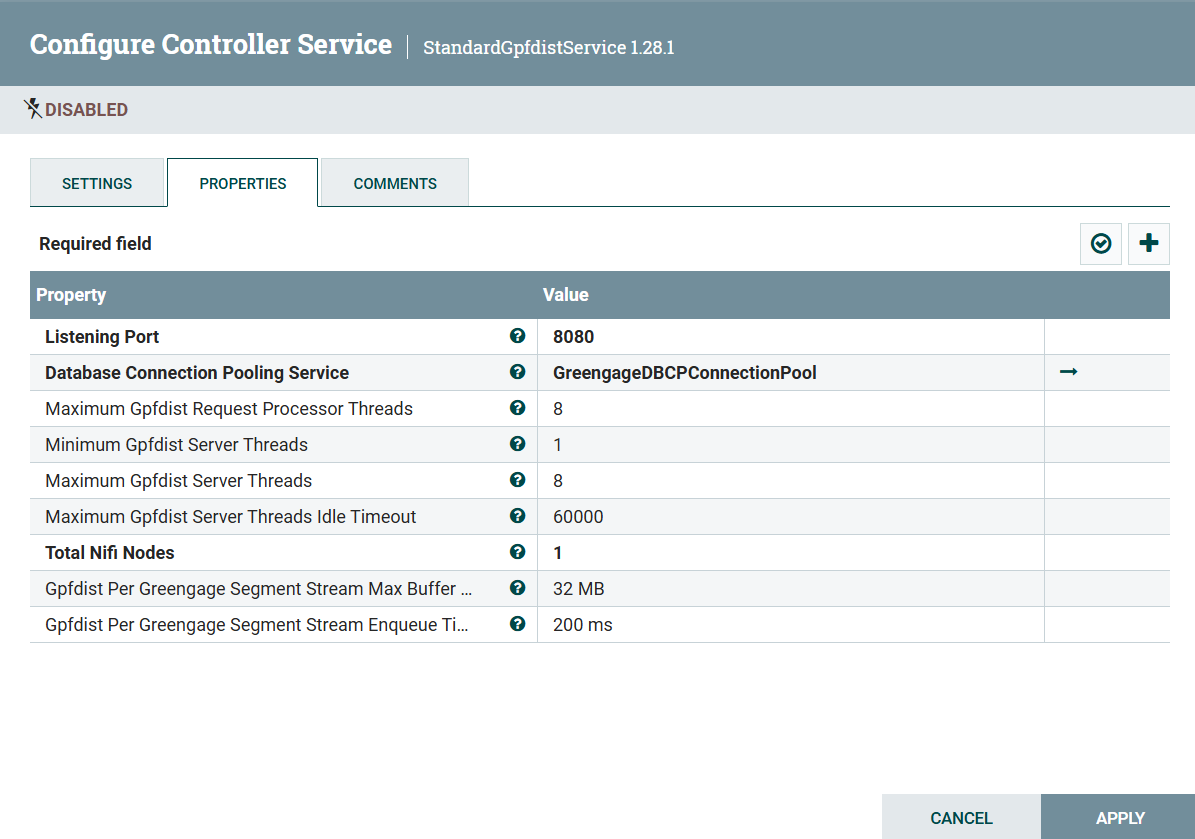Open help for Total Nifi Nodes
Image resolution: width=1195 pixels, height=839 pixels.
click(517, 552)
